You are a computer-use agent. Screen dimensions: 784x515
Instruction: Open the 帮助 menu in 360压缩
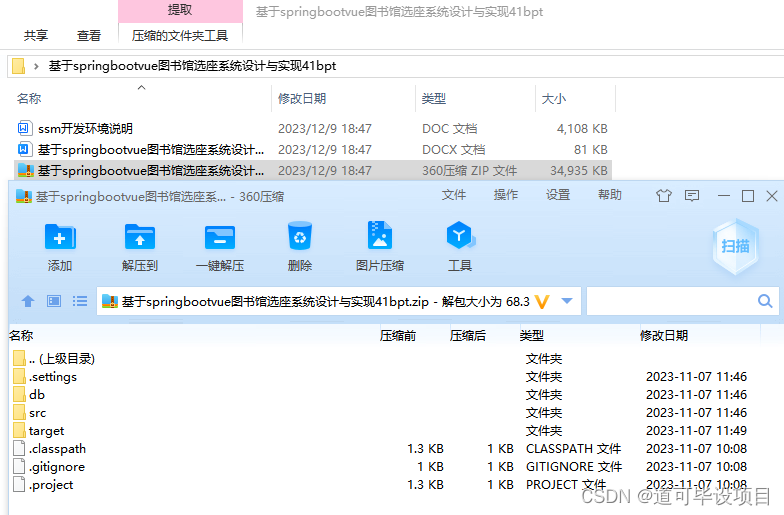[x=610, y=195]
